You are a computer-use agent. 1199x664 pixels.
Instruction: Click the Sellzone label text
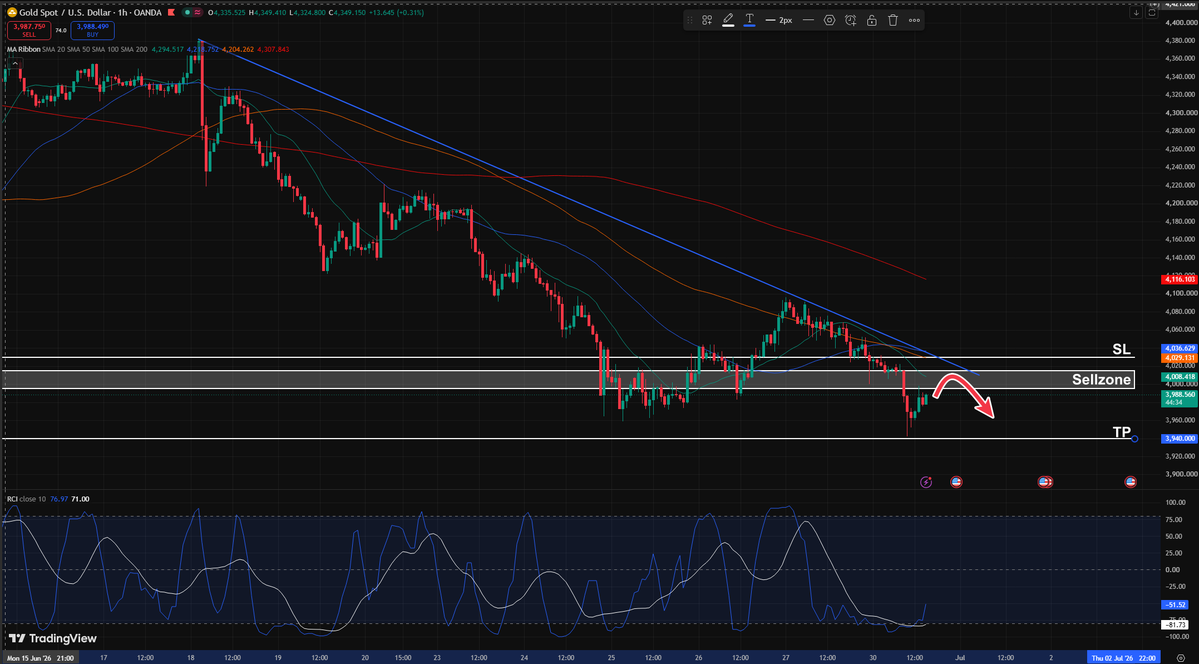click(1102, 379)
